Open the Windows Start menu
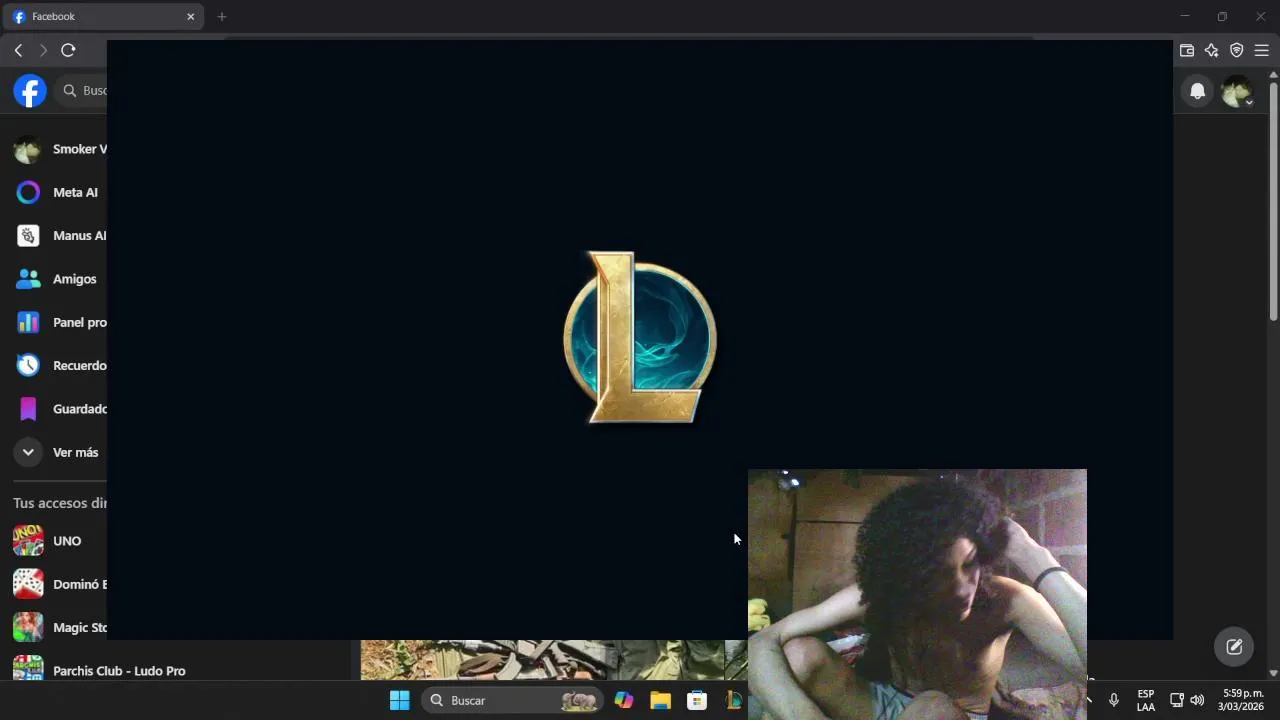Screen dimensions: 1280x720 tap(400, 700)
